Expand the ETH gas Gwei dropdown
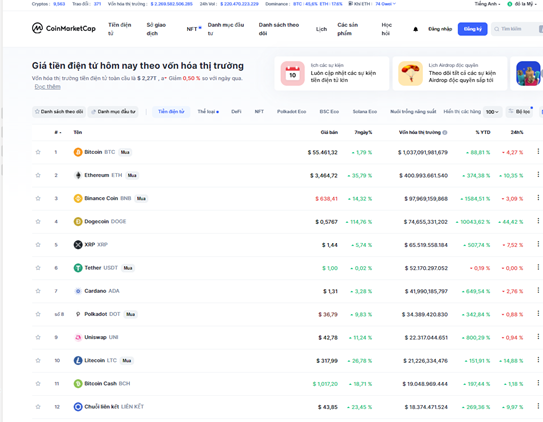This screenshot has width=543, height=422. click(385, 4)
